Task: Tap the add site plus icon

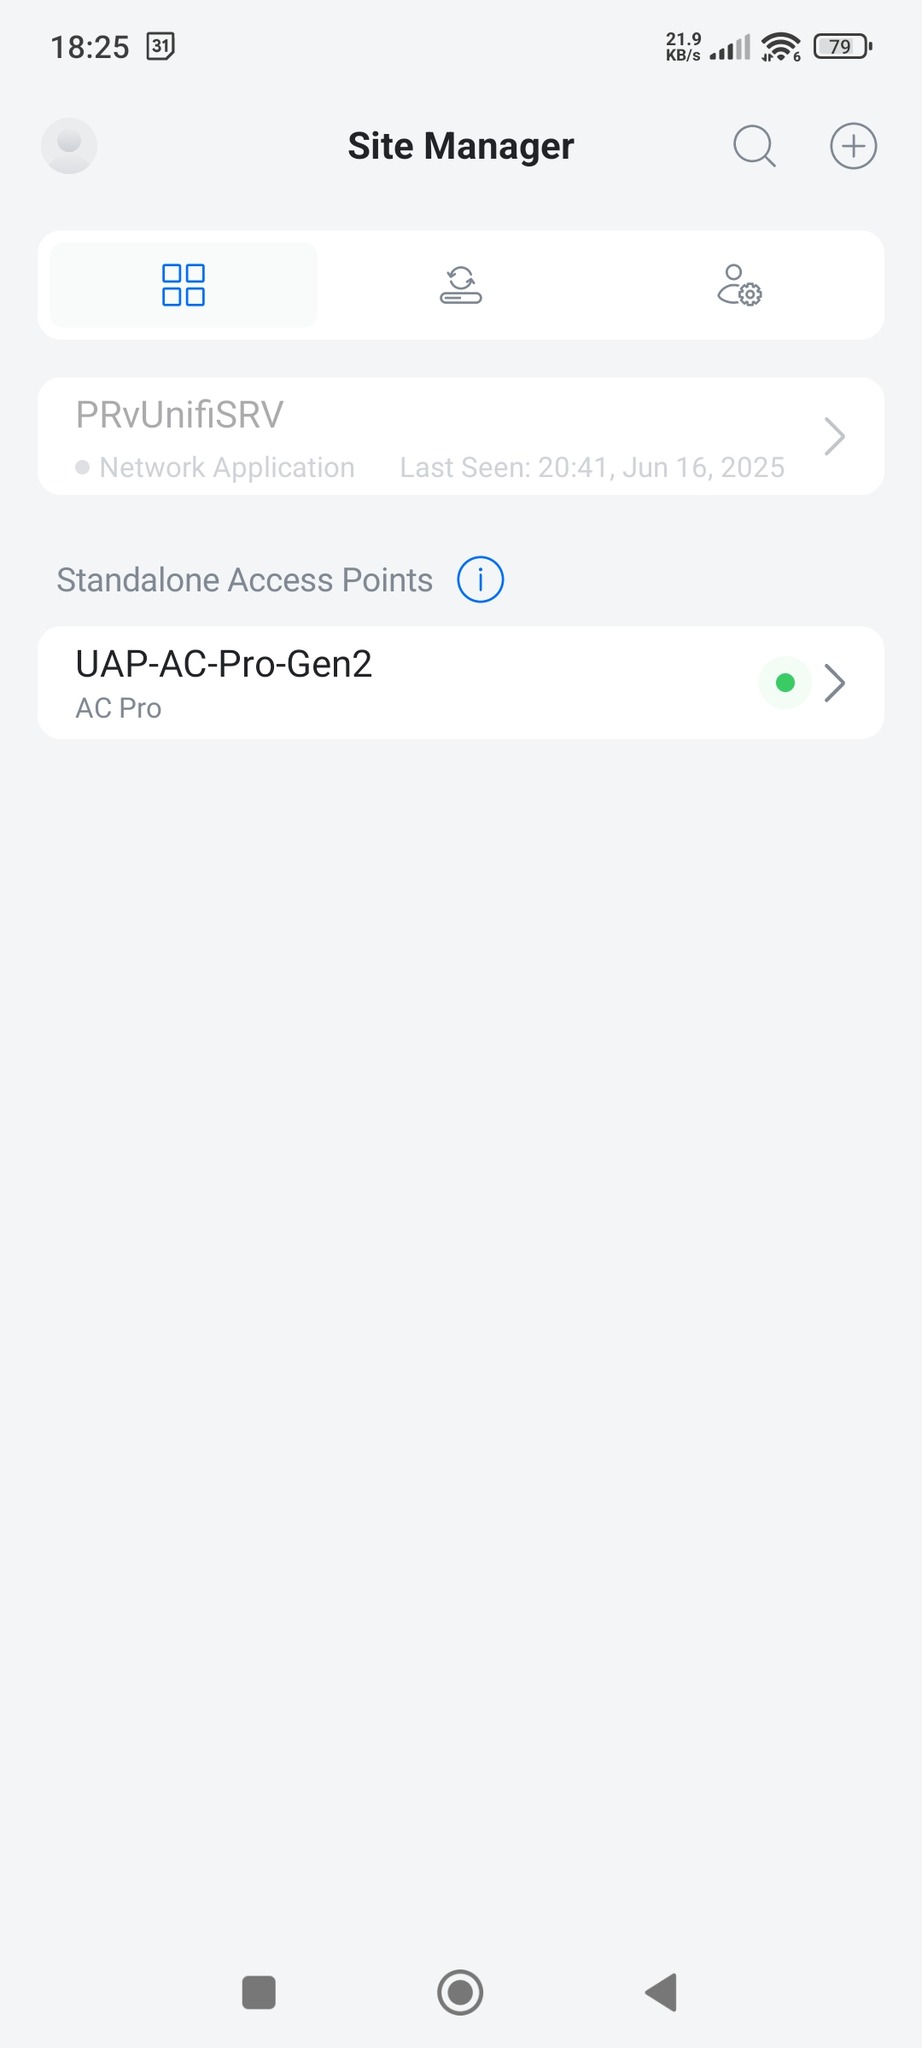Action: point(853,146)
